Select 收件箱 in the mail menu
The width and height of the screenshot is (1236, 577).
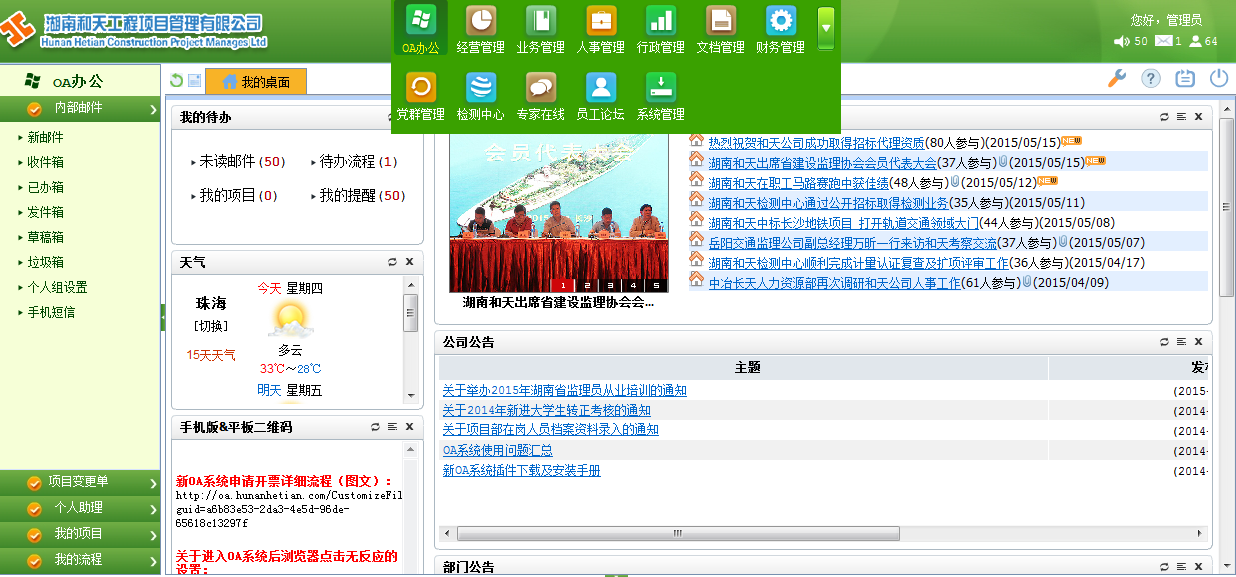point(46,162)
